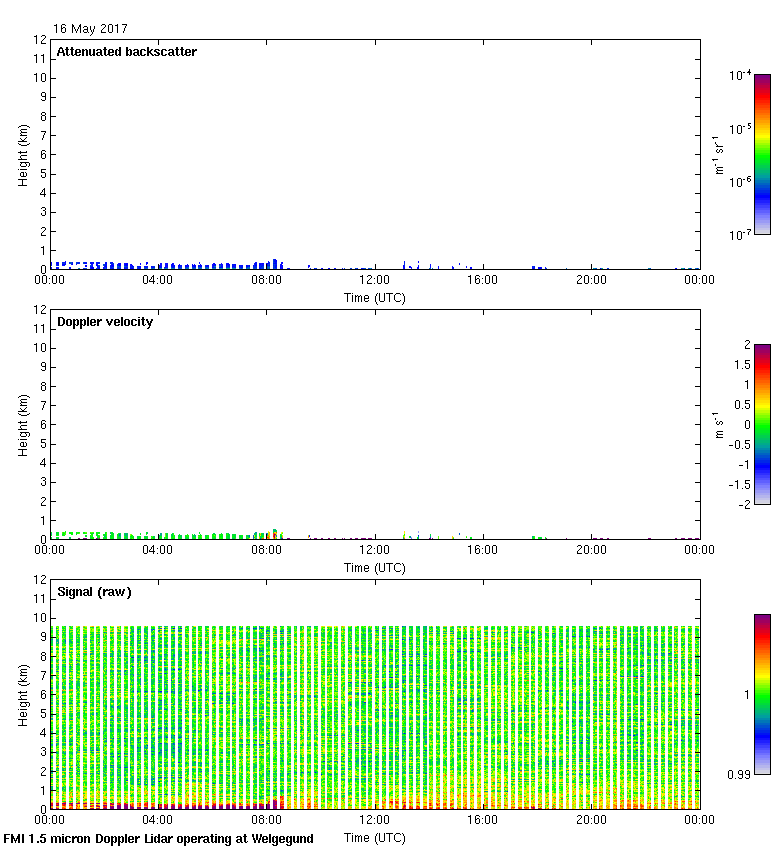
Task: Click 20:00 tick on backscatter time axis
Action: pyautogui.click(x=591, y=280)
